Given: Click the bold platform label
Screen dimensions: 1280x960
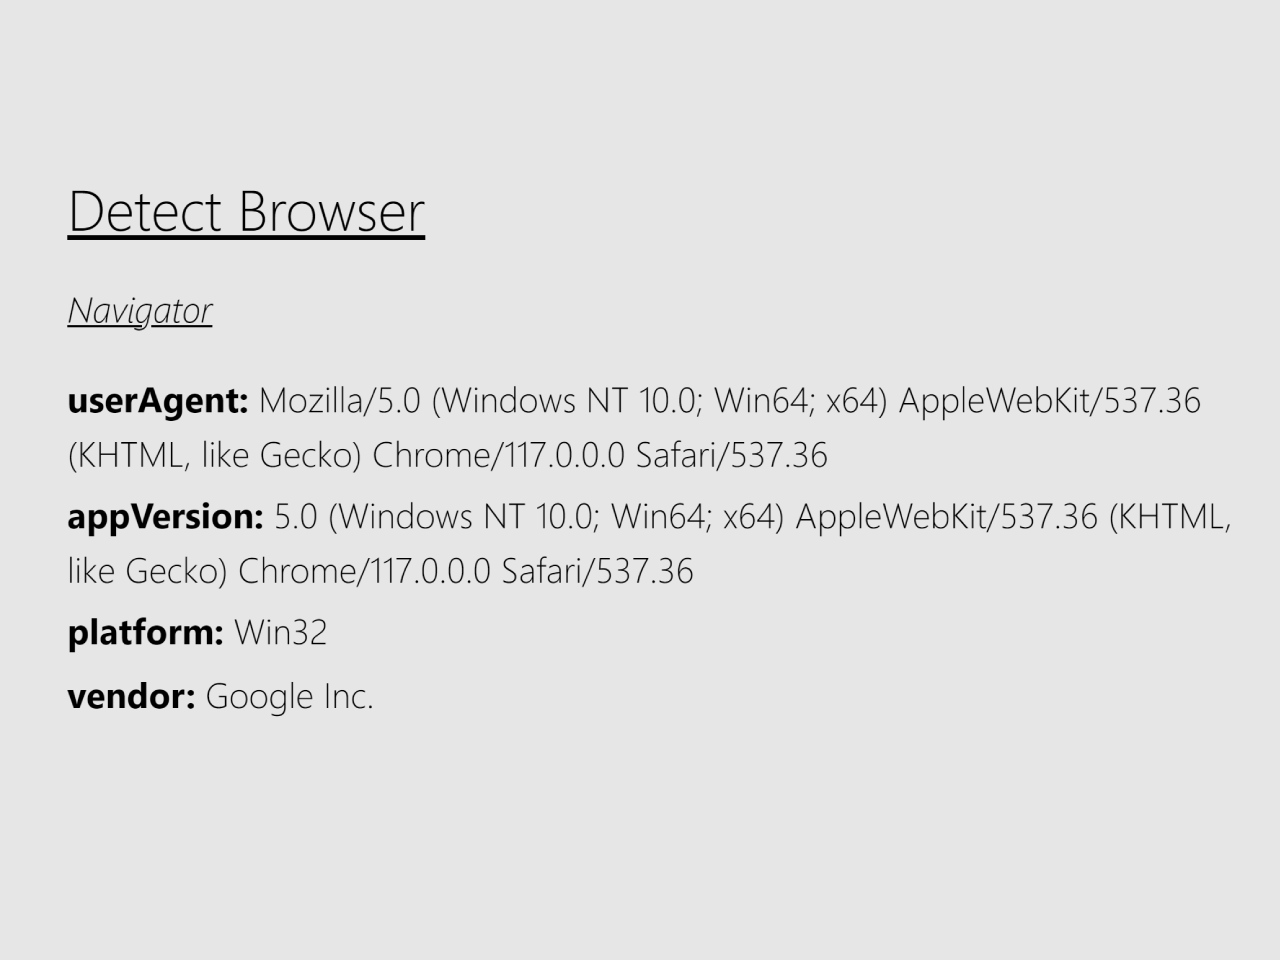Looking at the screenshot, I should click(145, 633).
